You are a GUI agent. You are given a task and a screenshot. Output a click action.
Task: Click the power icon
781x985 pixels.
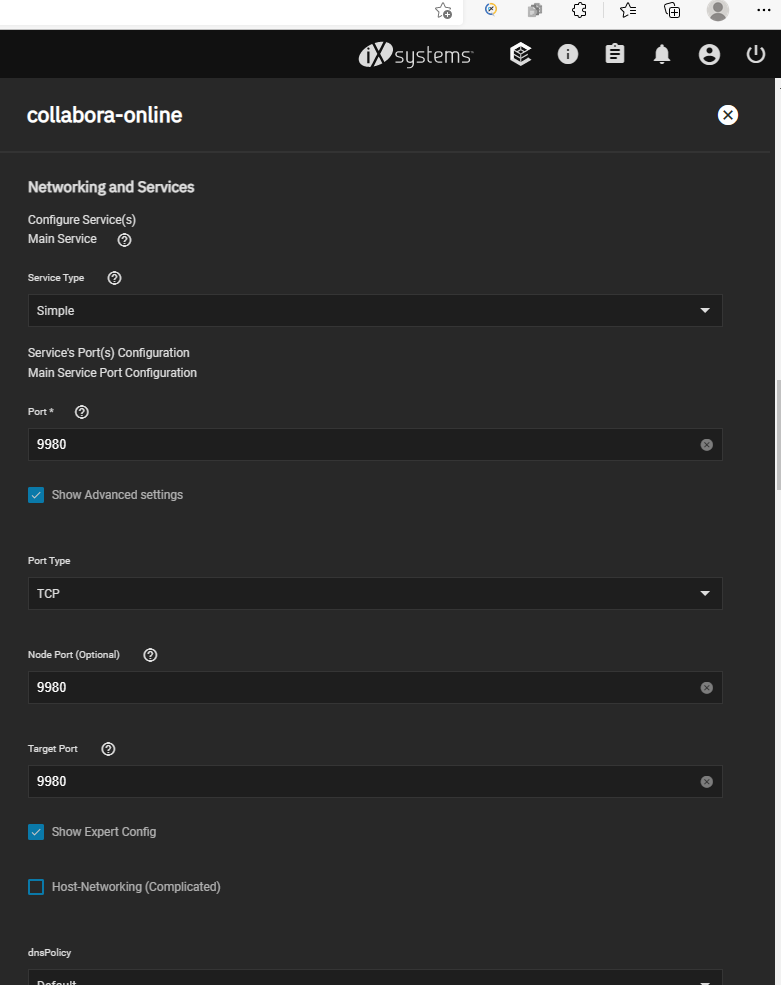[755, 54]
